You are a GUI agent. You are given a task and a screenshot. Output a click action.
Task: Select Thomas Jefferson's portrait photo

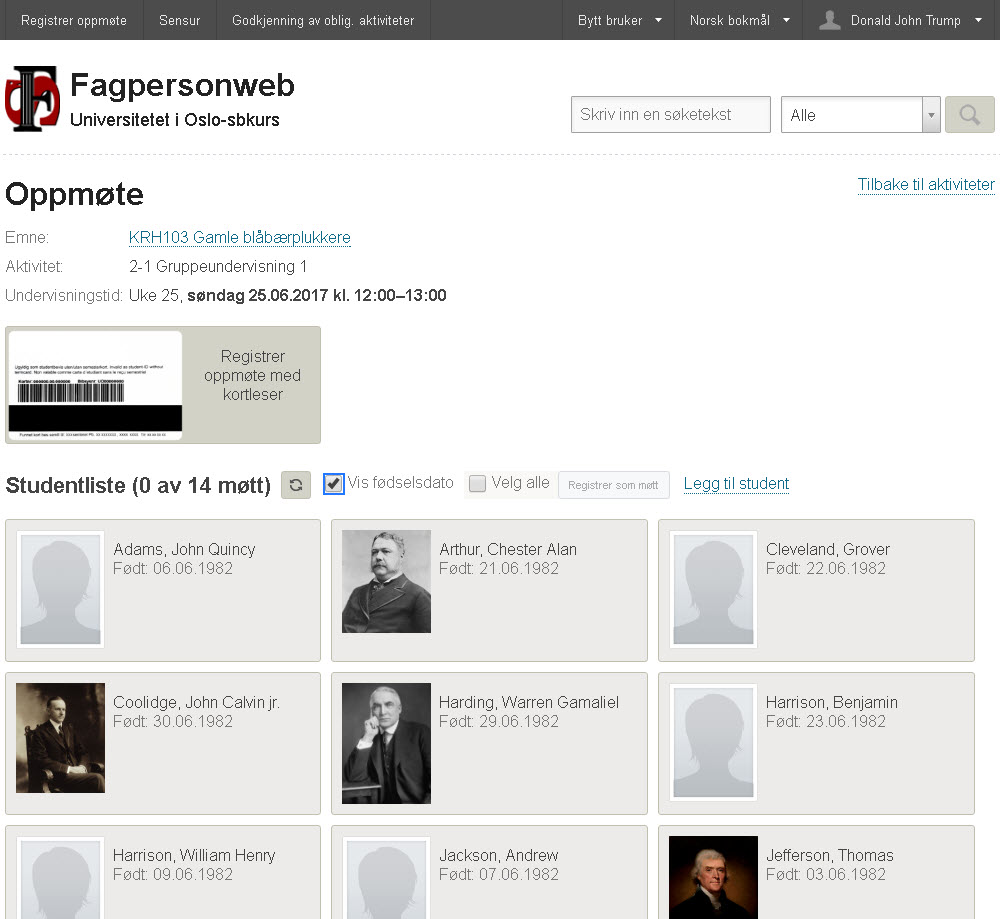pyautogui.click(x=713, y=878)
